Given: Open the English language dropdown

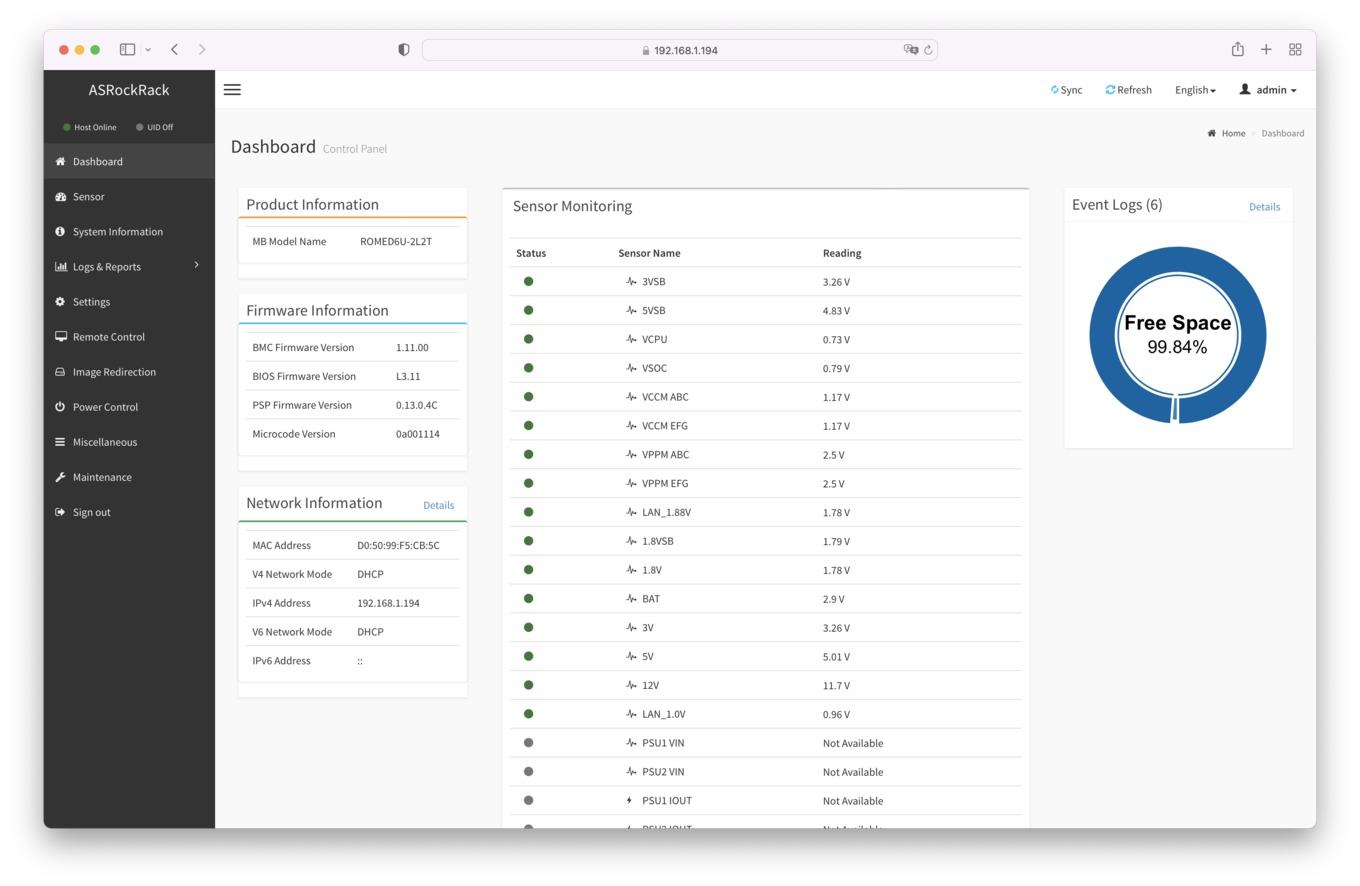Looking at the screenshot, I should point(1195,90).
